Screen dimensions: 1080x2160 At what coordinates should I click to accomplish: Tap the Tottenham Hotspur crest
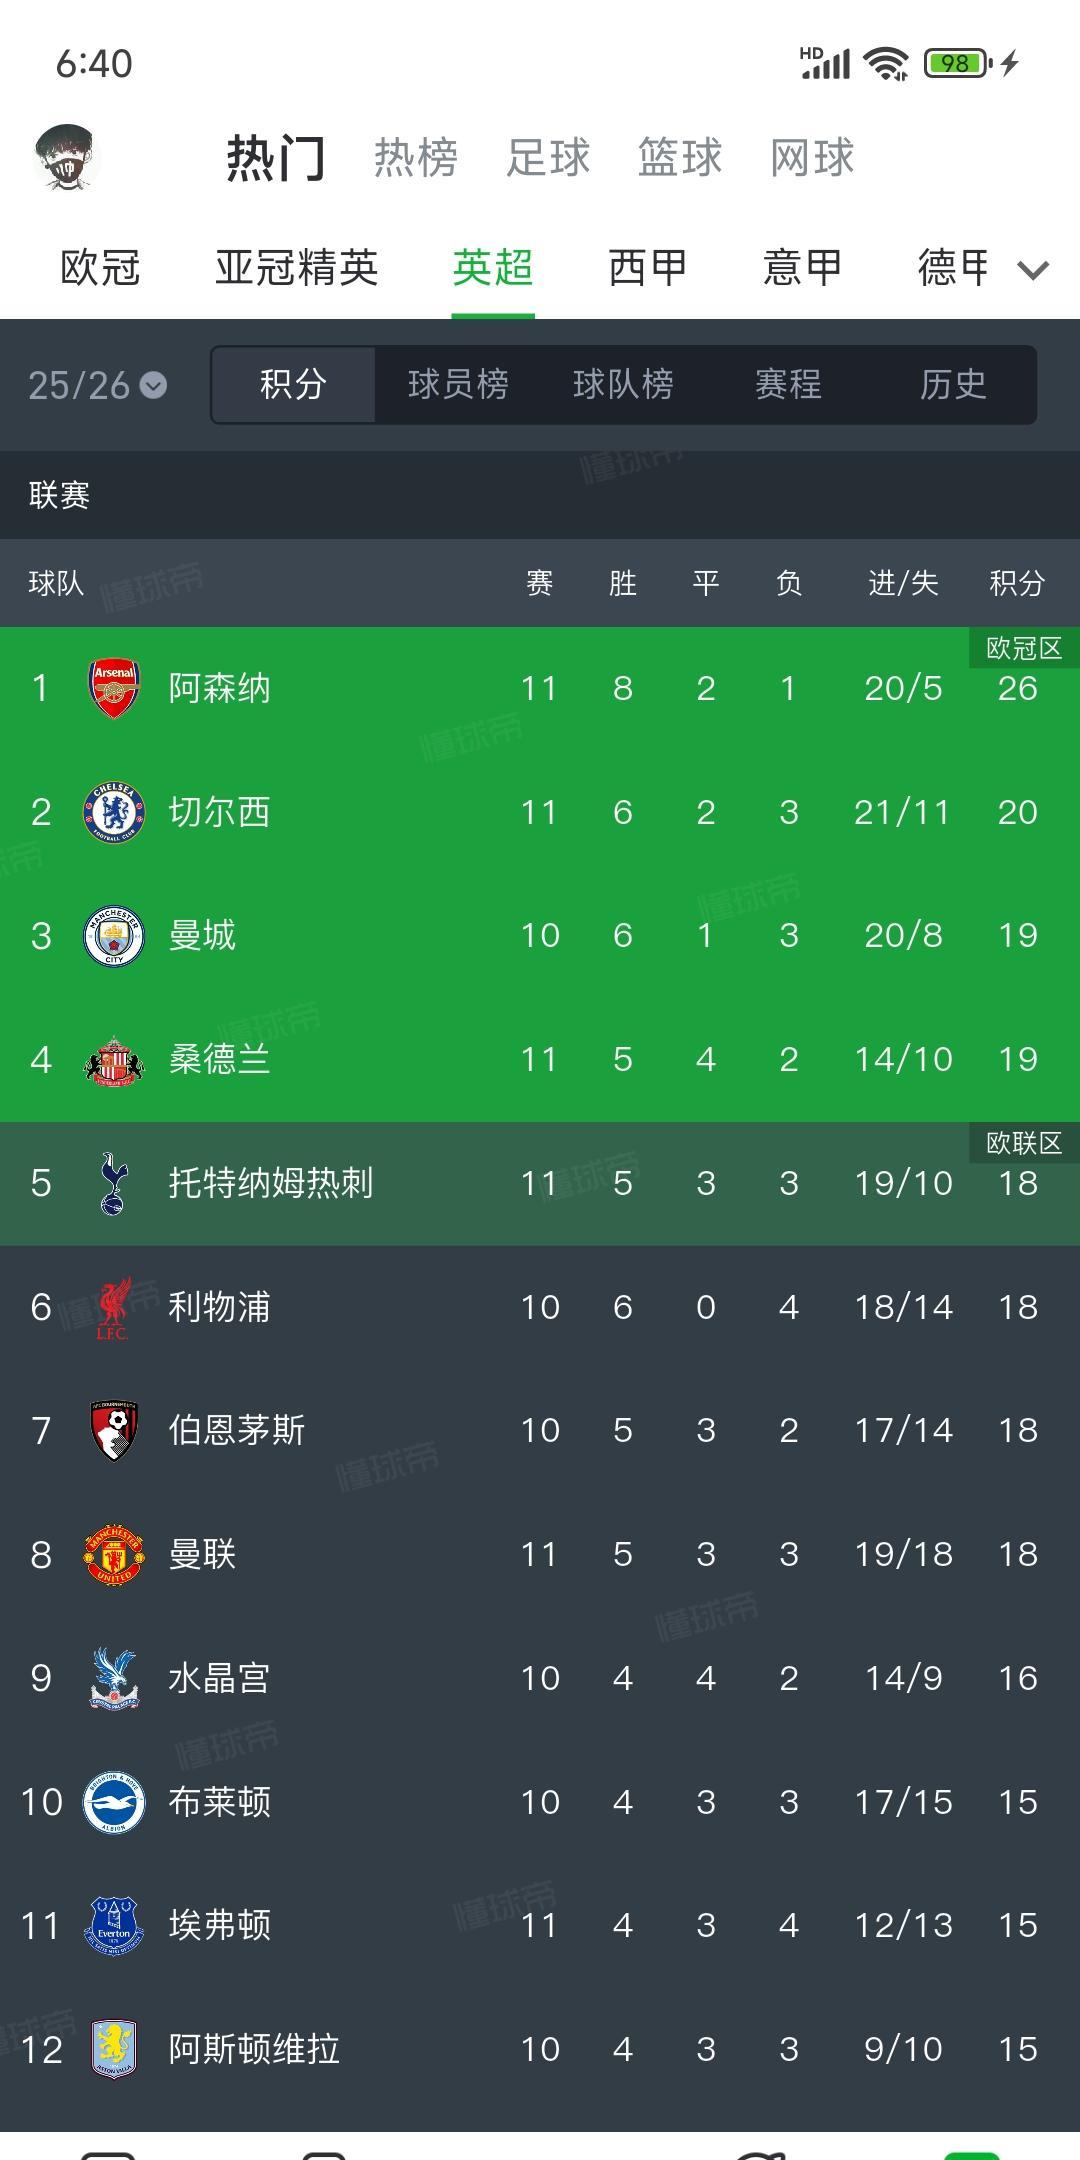114,1182
